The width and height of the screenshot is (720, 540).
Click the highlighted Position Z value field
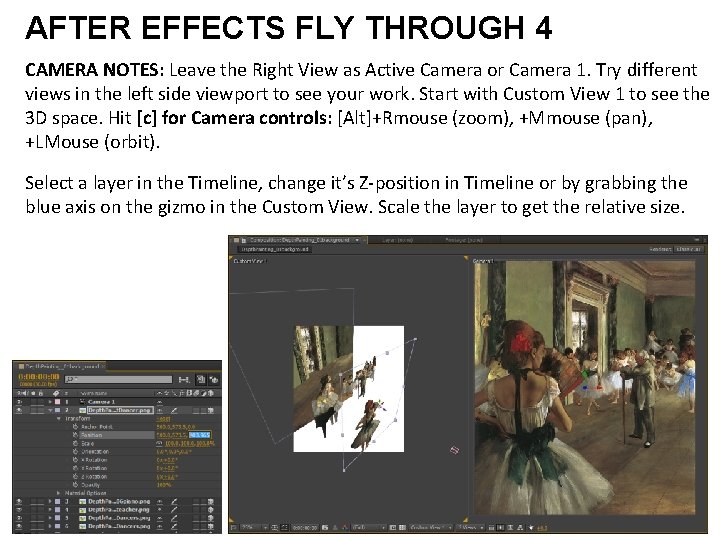200,435
